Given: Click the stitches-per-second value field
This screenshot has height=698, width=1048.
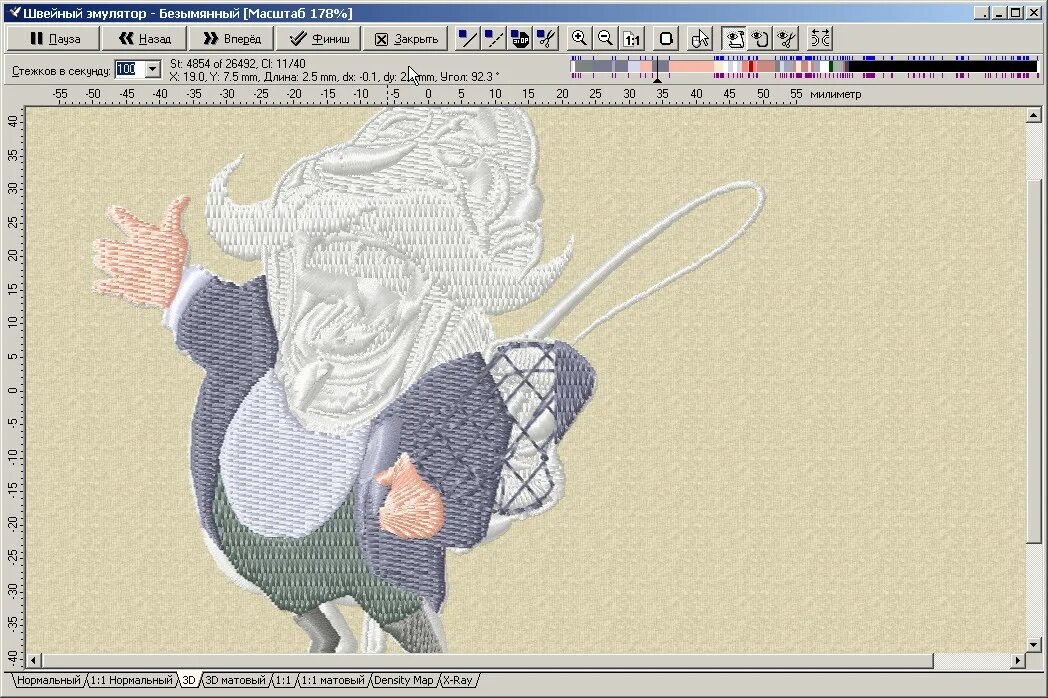Looking at the screenshot, I should [130, 69].
